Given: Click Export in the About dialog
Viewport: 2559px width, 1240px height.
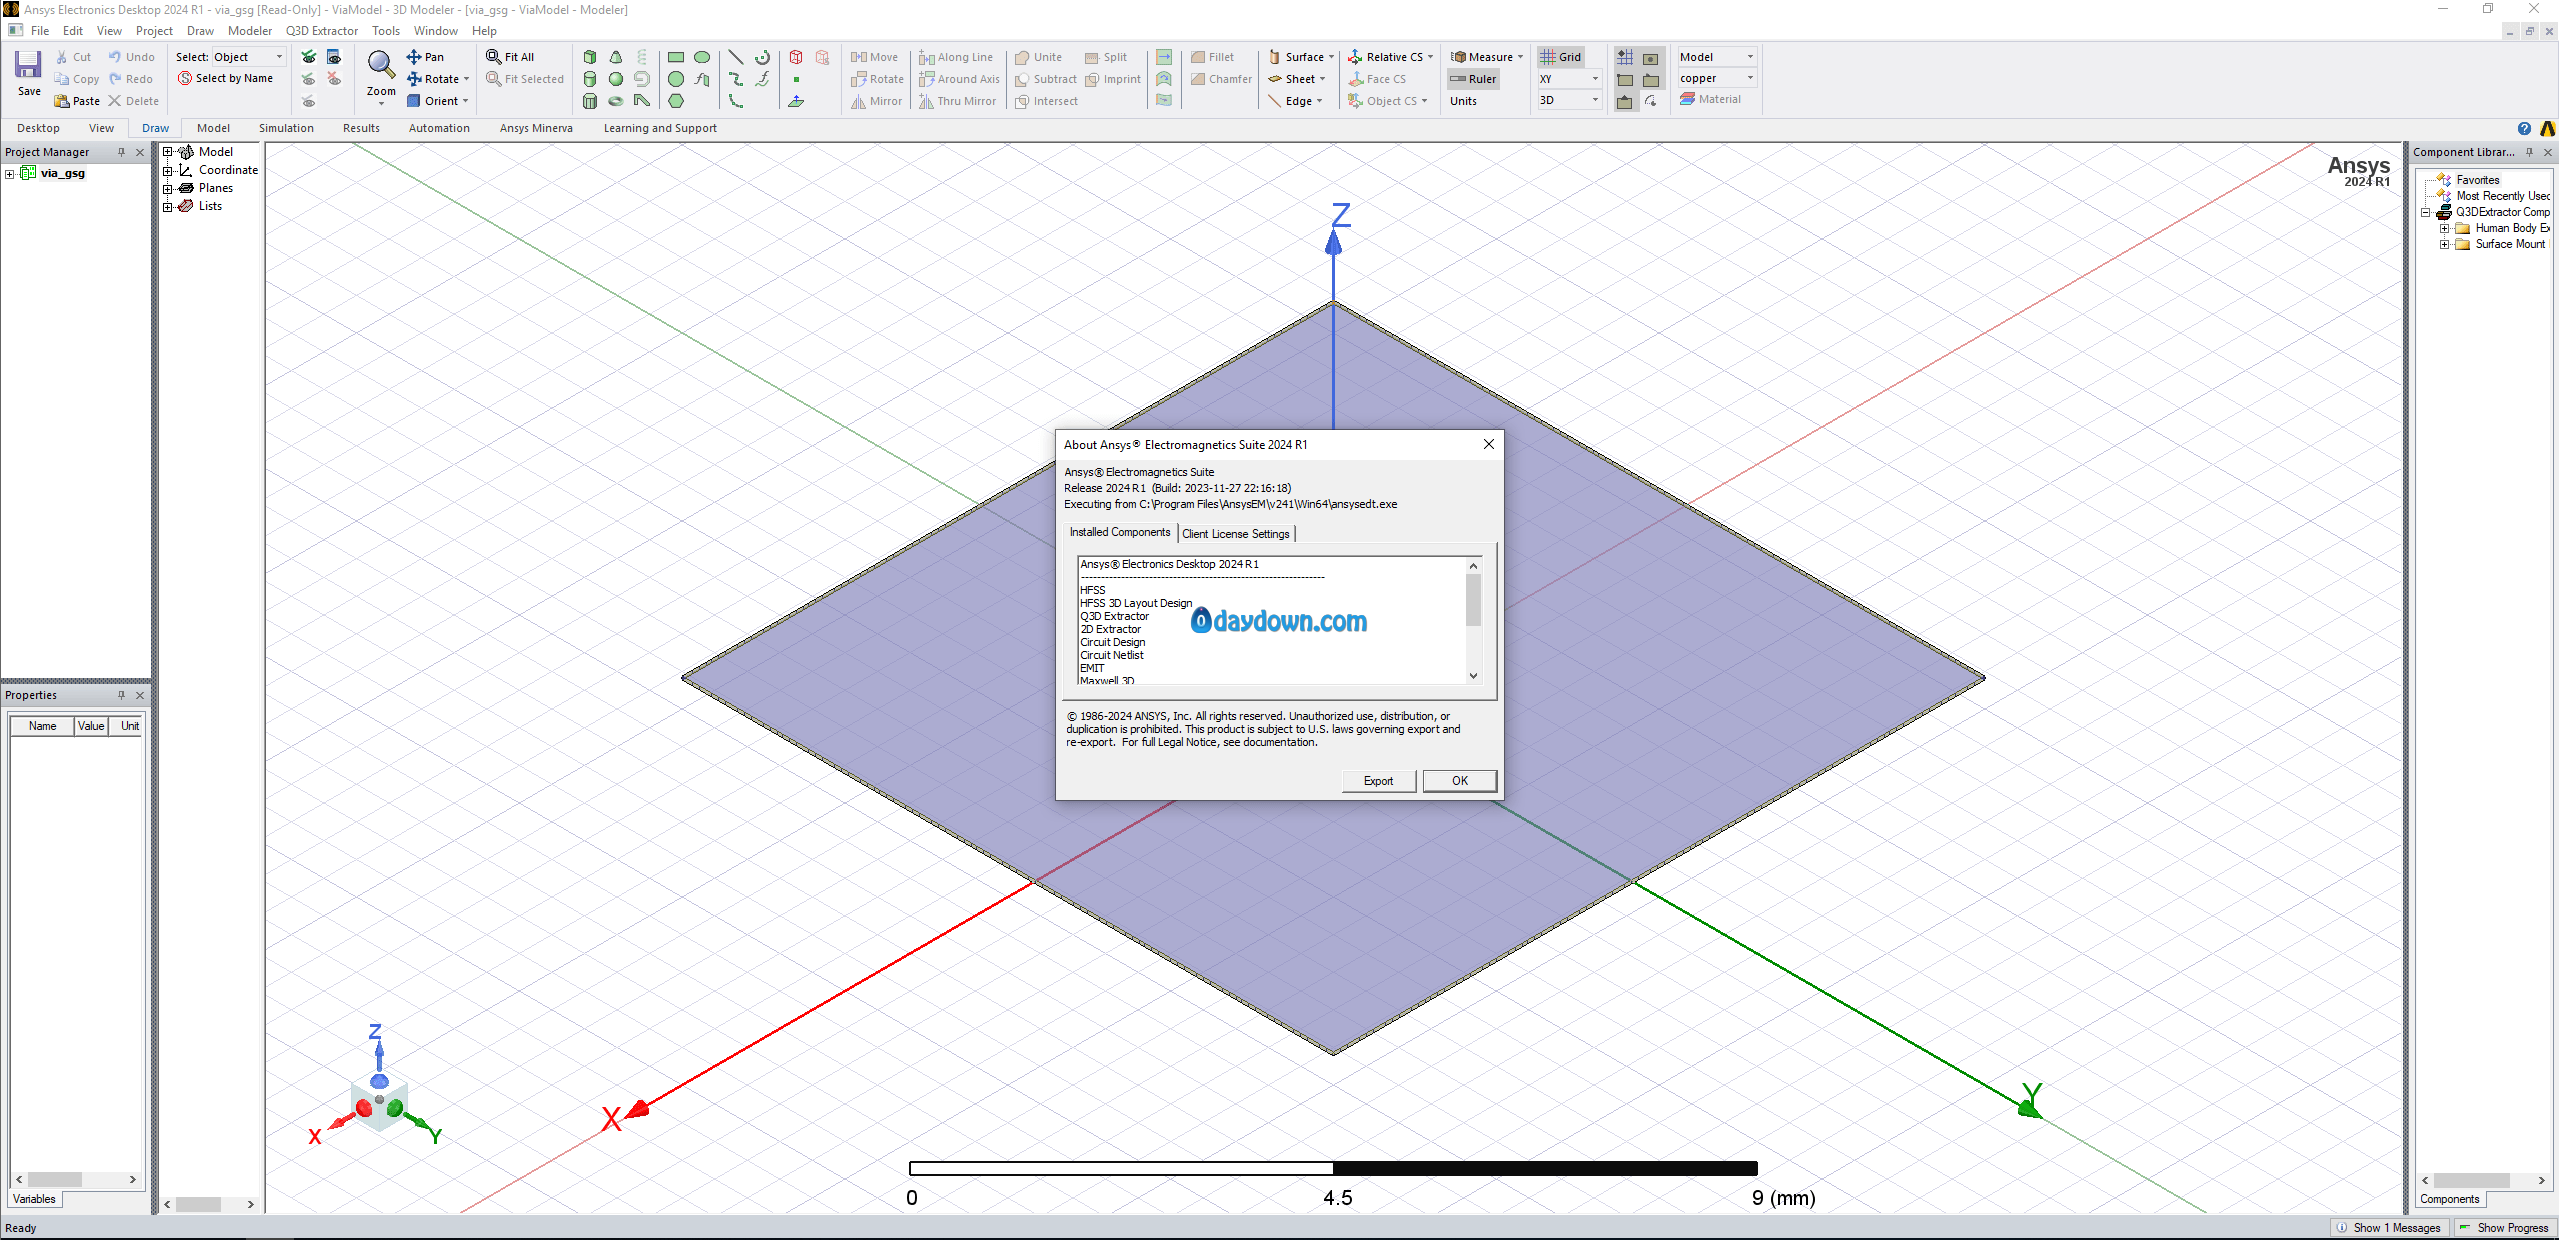Looking at the screenshot, I should click(x=1378, y=781).
